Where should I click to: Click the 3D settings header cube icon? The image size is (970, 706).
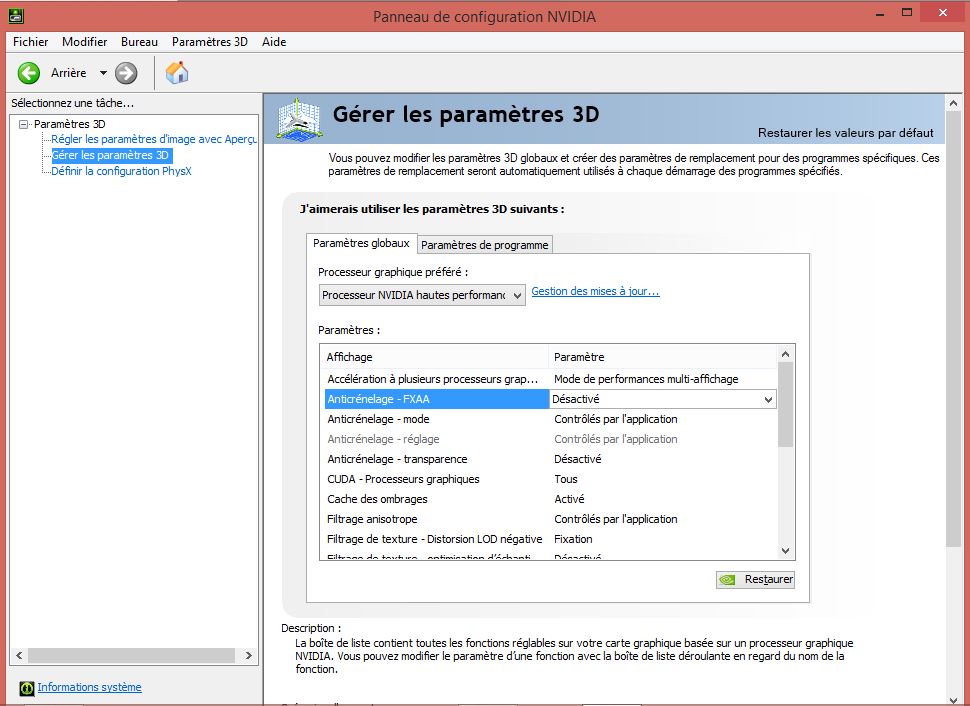pos(299,119)
